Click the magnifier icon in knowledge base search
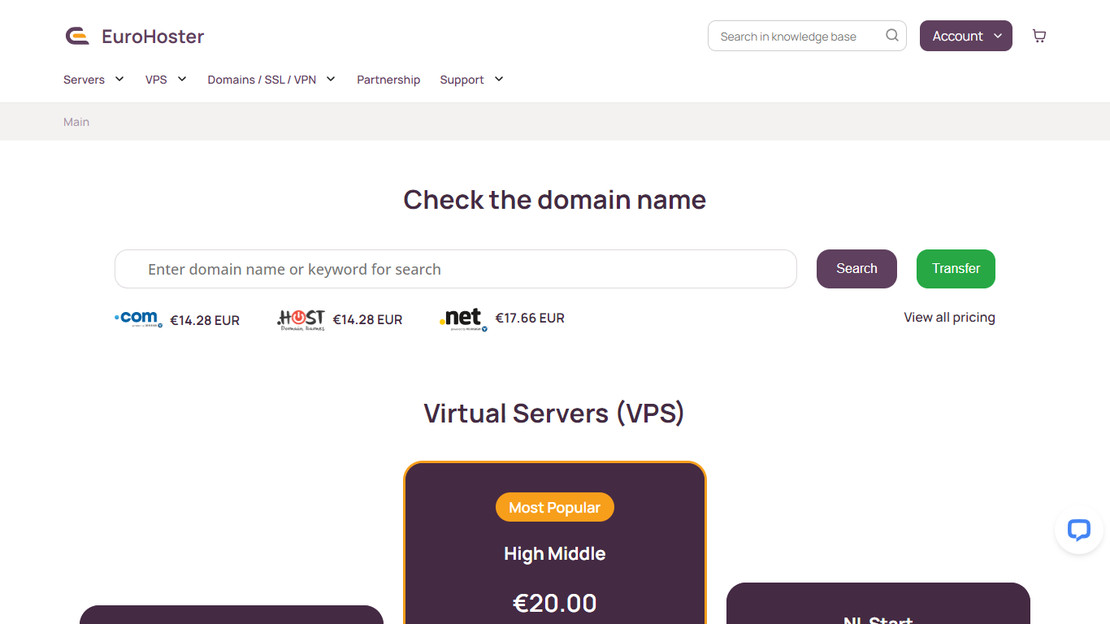 pyautogui.click(x=892, y=35)
